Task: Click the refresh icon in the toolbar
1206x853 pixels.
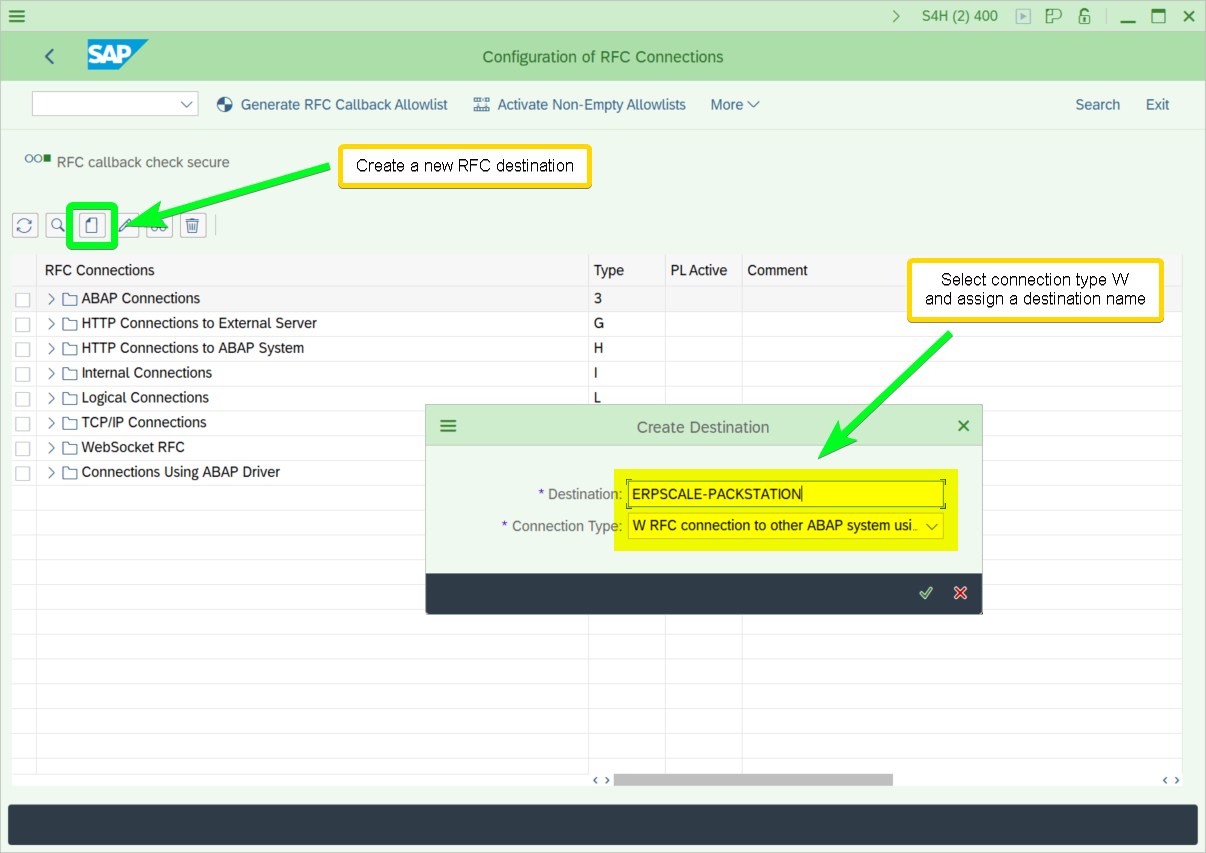Action: [25, 225]
